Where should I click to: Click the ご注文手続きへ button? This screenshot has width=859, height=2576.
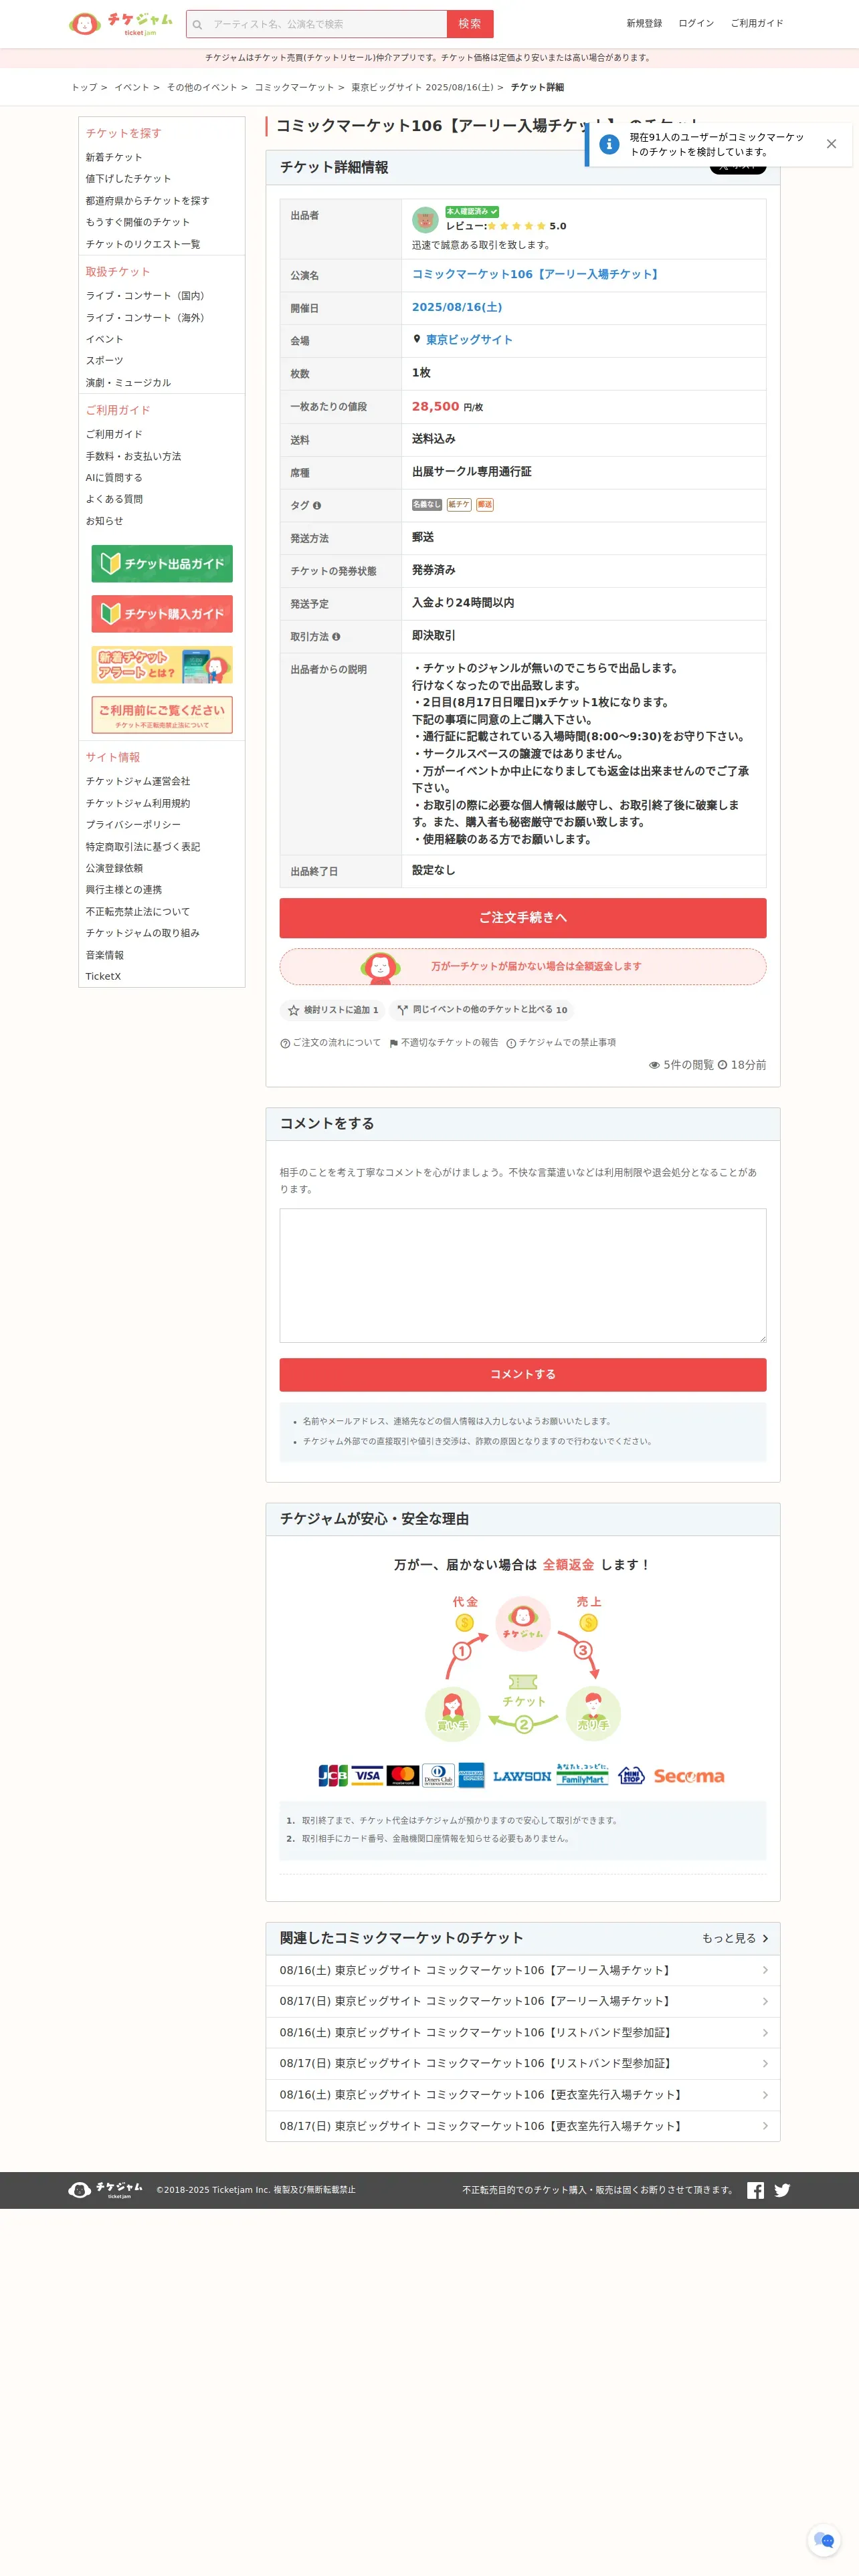click(523, 918)
